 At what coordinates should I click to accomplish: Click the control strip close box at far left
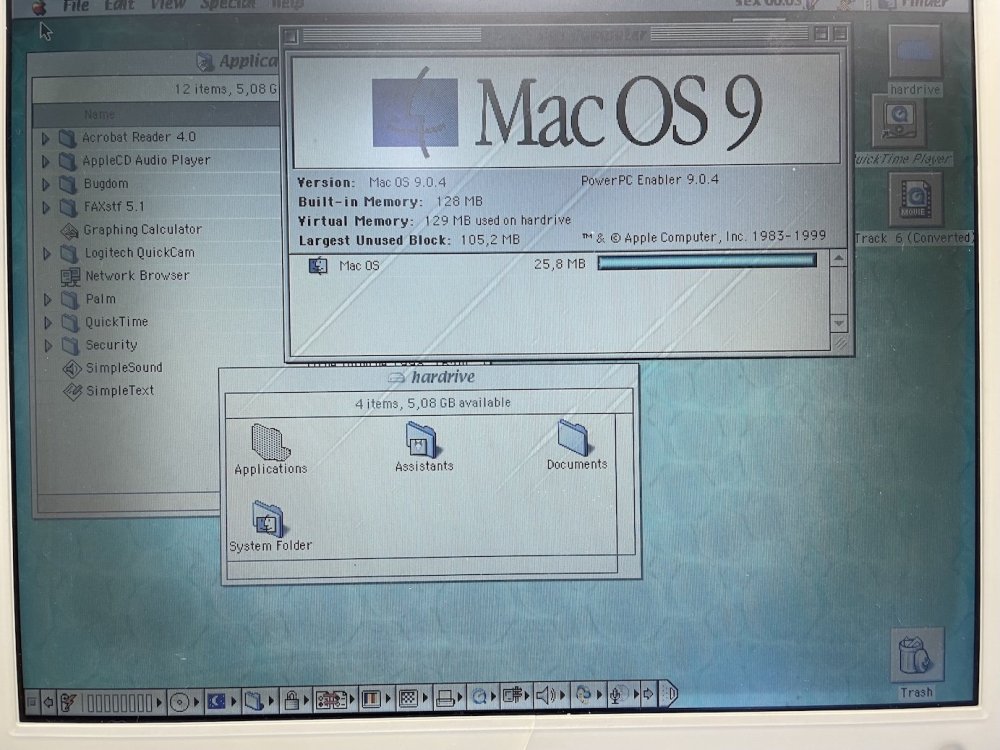pyautogui.click(x=31, y=703)
